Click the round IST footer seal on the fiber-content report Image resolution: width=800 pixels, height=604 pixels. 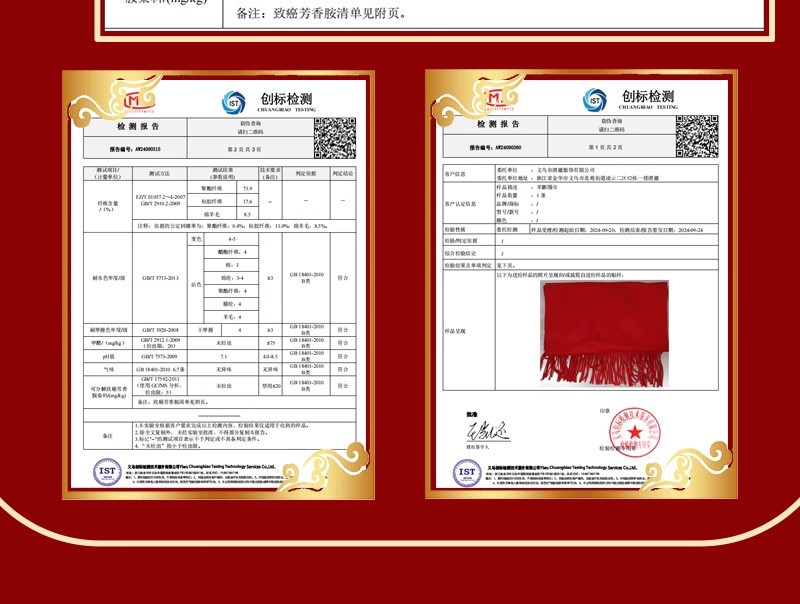coord(107,472)
